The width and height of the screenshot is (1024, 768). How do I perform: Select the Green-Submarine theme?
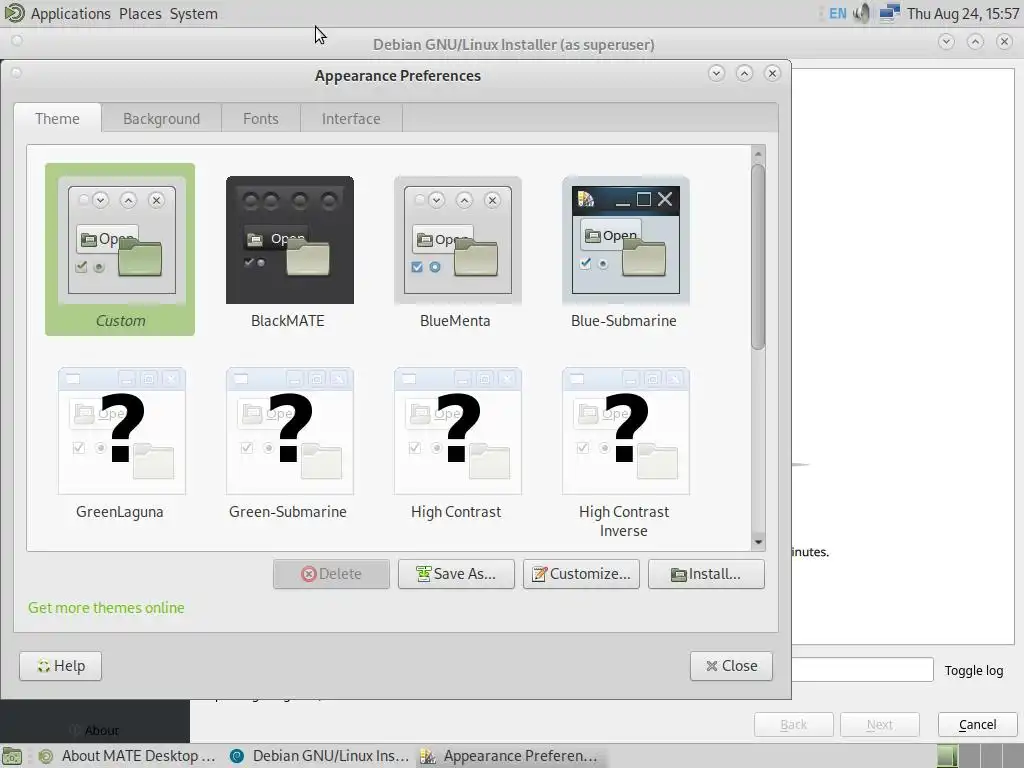[x=289, y=443]
